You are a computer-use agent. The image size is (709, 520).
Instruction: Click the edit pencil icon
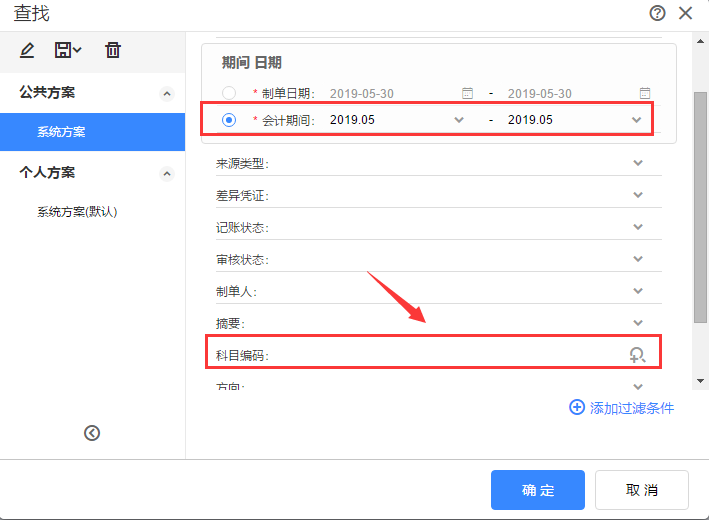click(27, 50)
